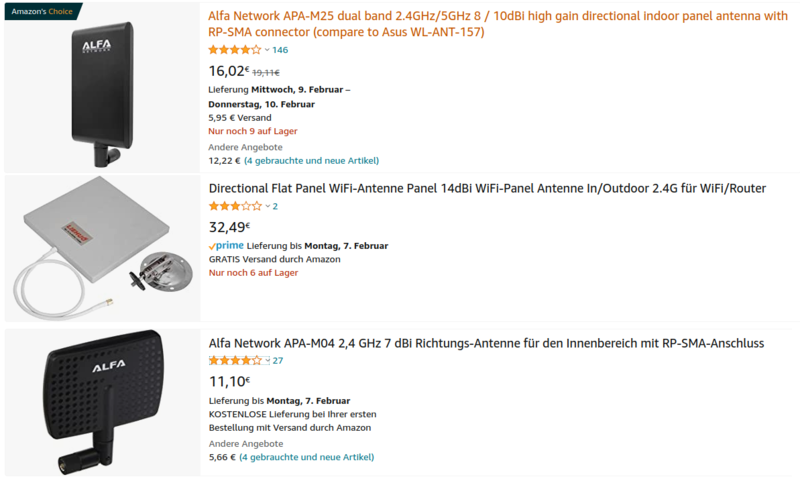Click the 16,02€ price of APA-M25

[227, 71]
